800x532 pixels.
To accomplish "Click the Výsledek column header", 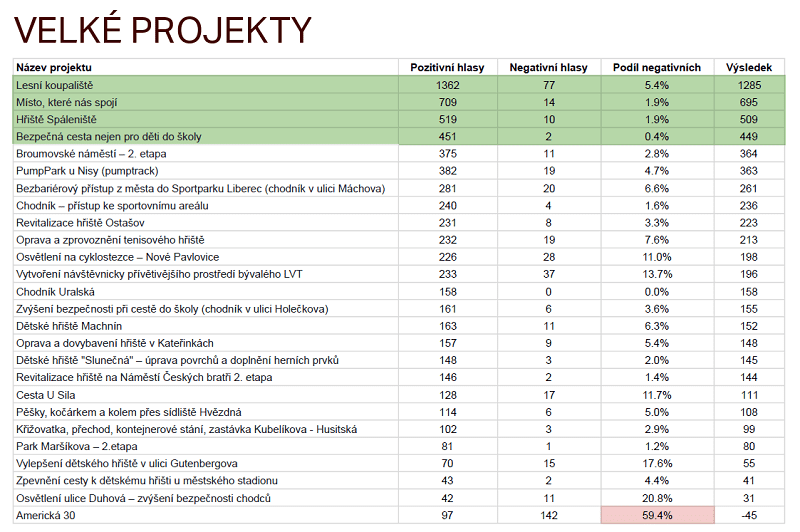I will (x=749, y=67).
